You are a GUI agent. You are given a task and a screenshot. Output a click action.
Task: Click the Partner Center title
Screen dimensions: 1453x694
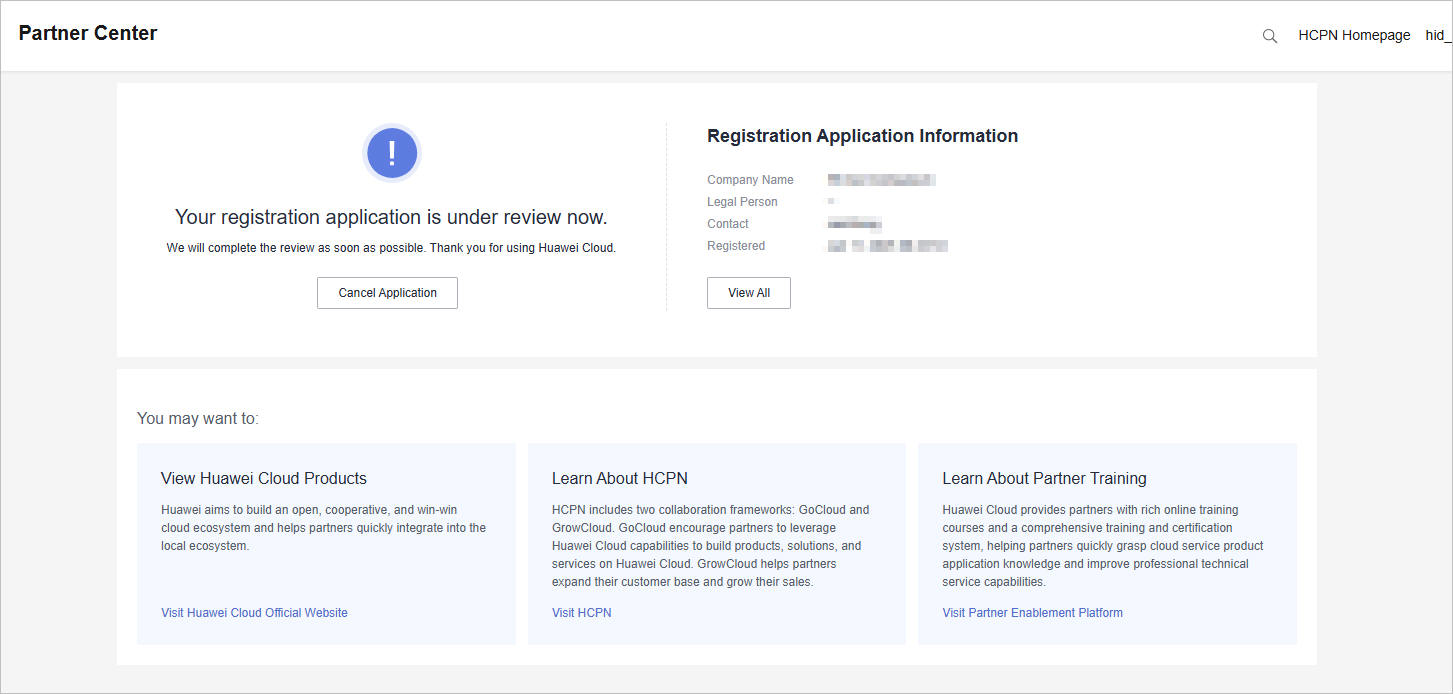pos(88,33)
